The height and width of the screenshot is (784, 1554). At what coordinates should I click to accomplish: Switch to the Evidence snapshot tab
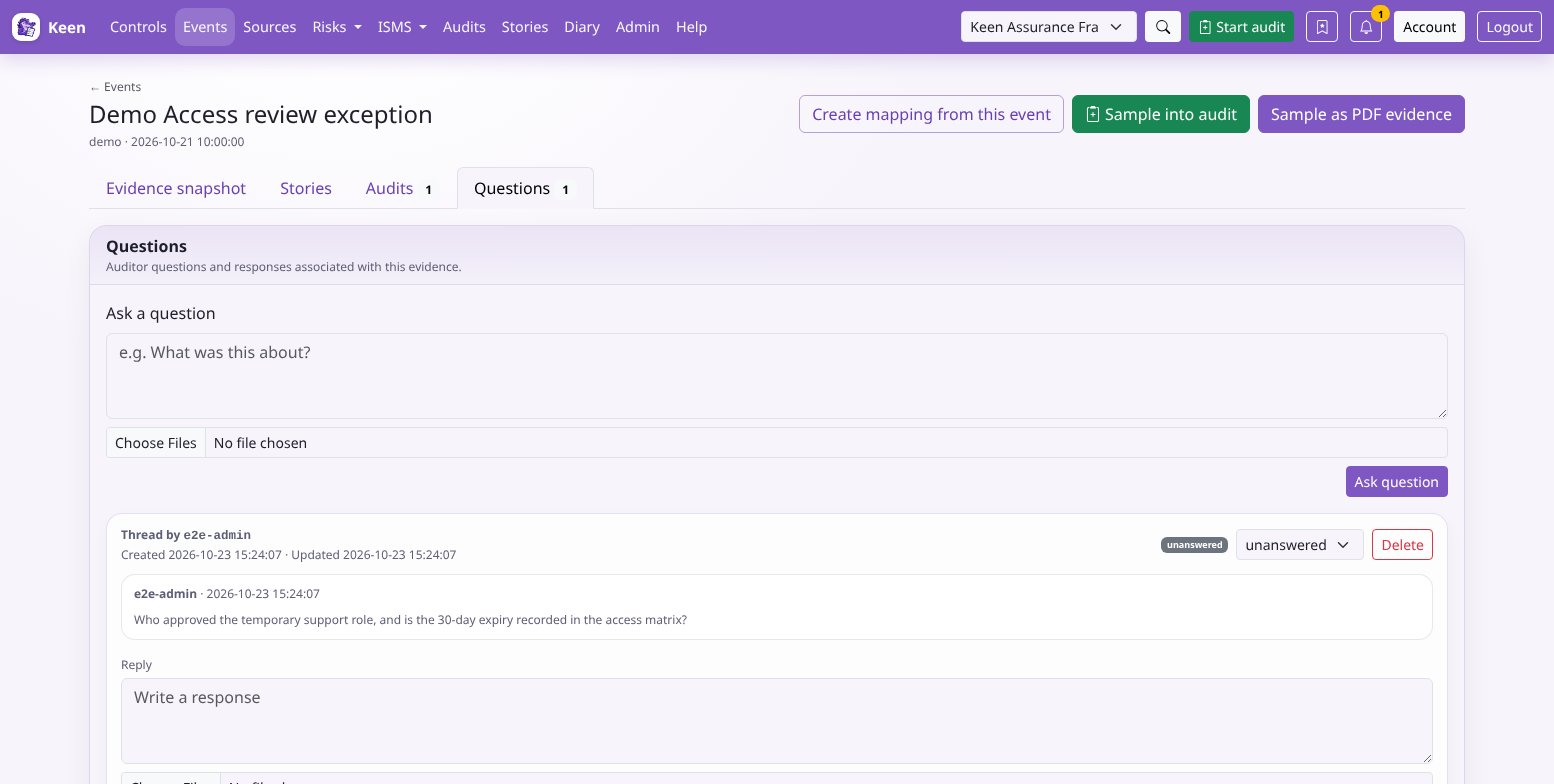tap(176, 188)
